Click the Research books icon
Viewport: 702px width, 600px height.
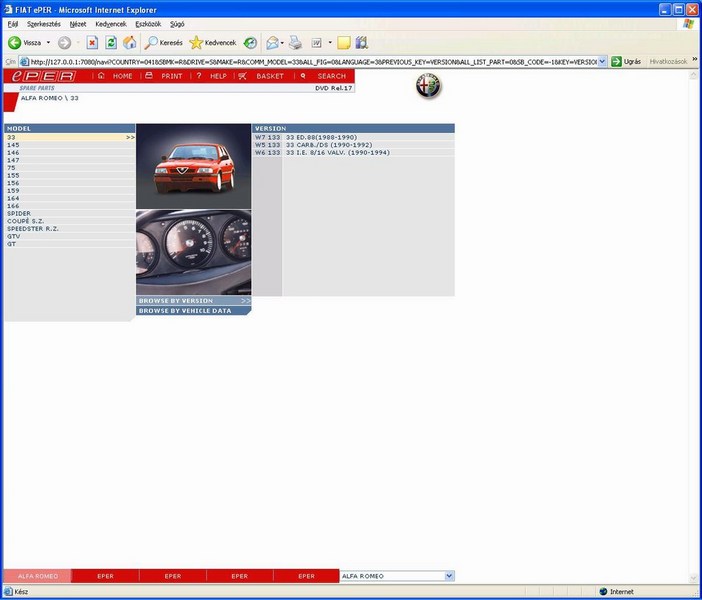pos(361,43)
